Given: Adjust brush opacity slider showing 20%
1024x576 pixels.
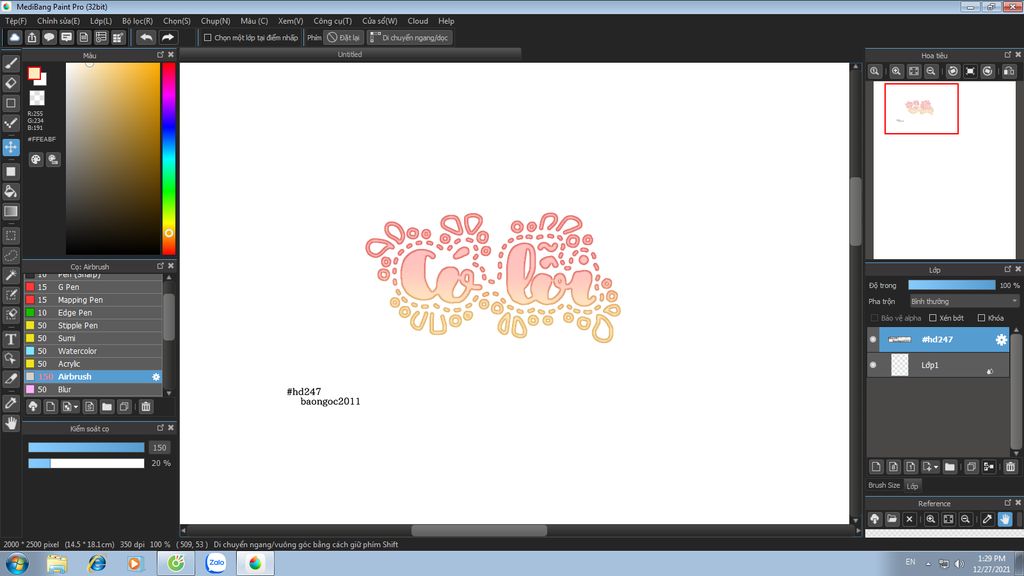Looking at the screenshot, I should [86, 463].
